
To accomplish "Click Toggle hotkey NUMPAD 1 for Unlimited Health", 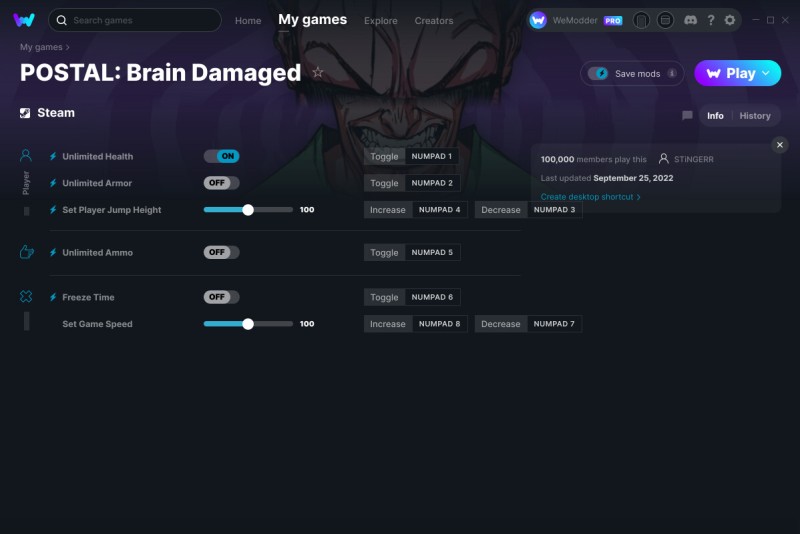I will point(411,156).
